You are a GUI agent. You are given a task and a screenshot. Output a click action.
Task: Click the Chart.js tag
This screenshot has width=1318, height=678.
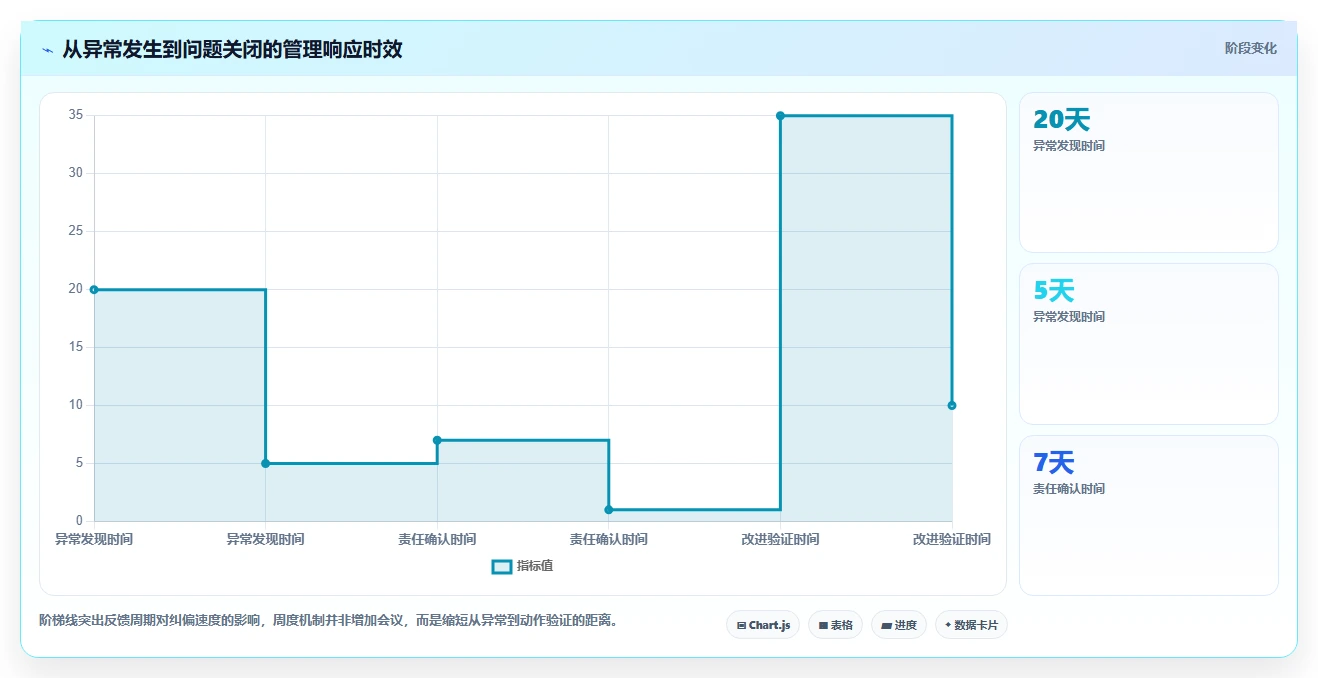click(x=763, y=625)
